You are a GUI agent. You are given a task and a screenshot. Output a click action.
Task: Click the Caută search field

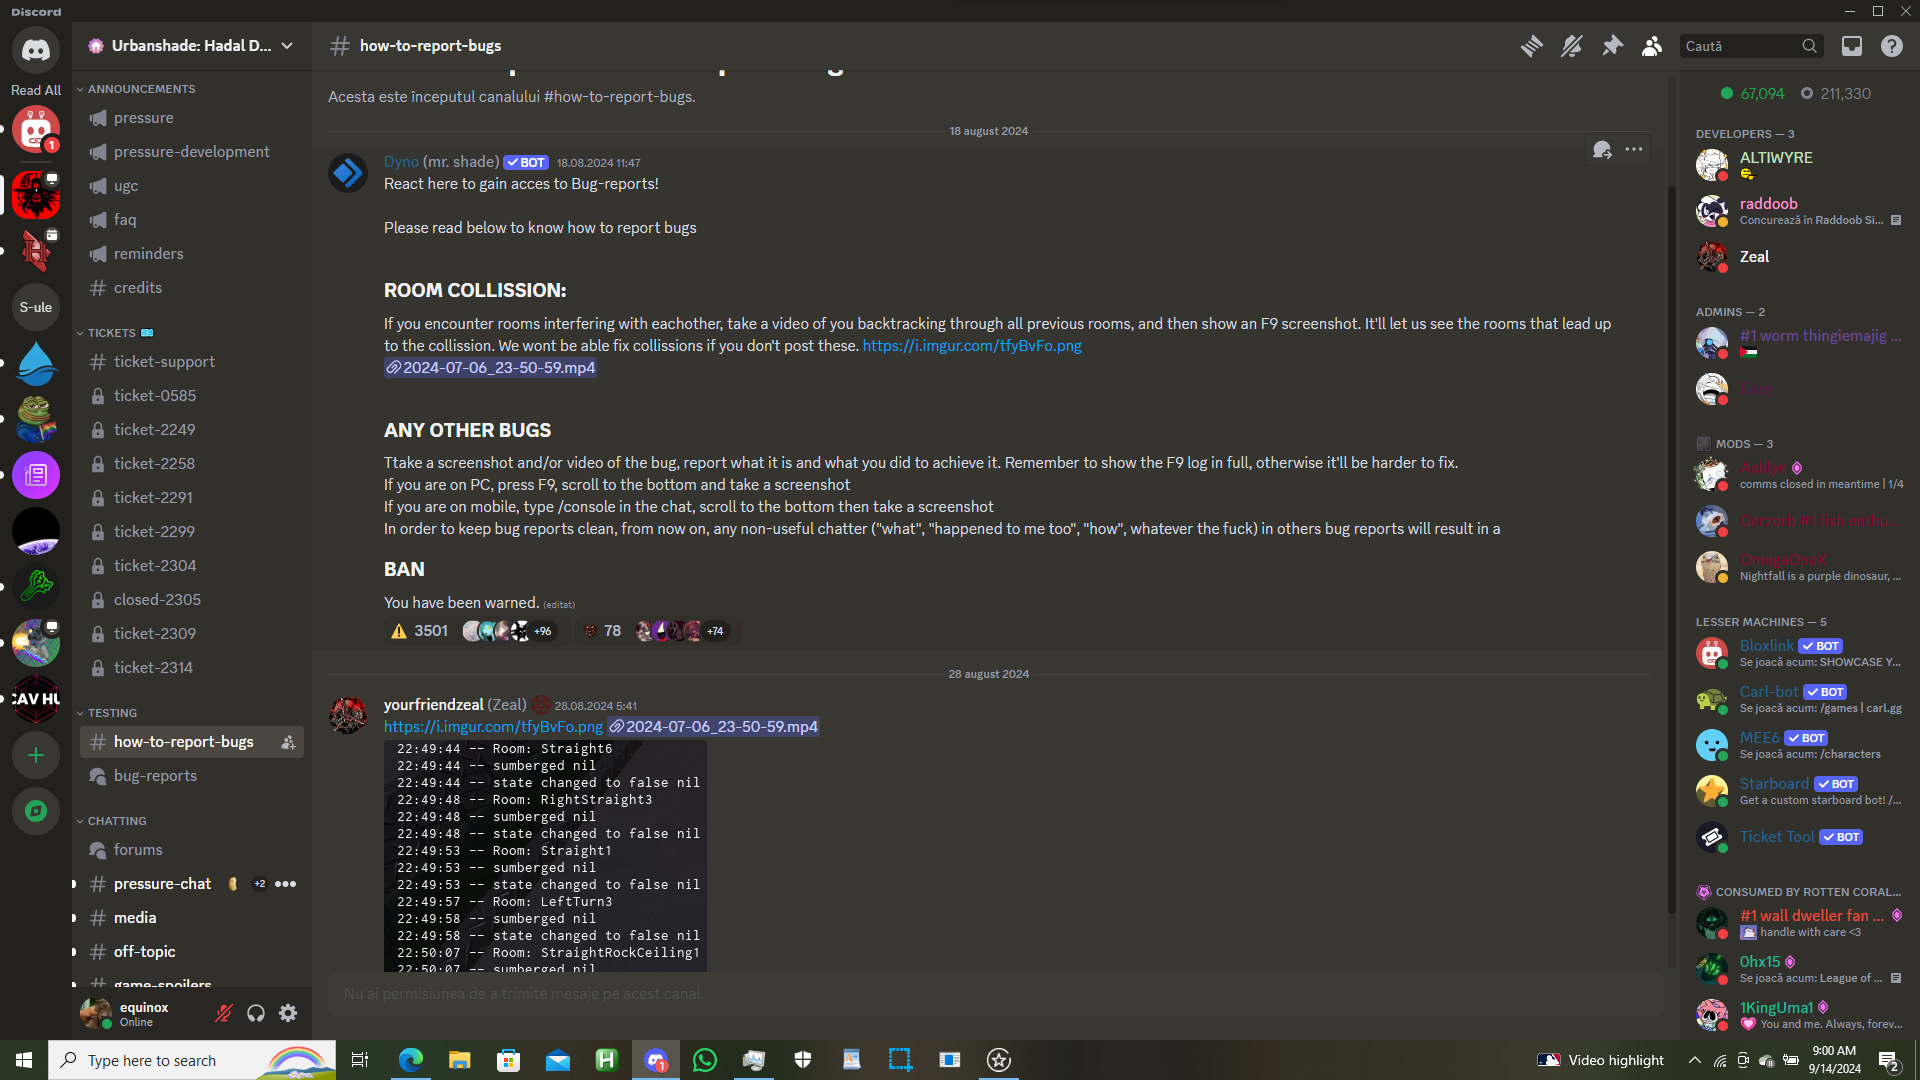(x=1740, y=46)
